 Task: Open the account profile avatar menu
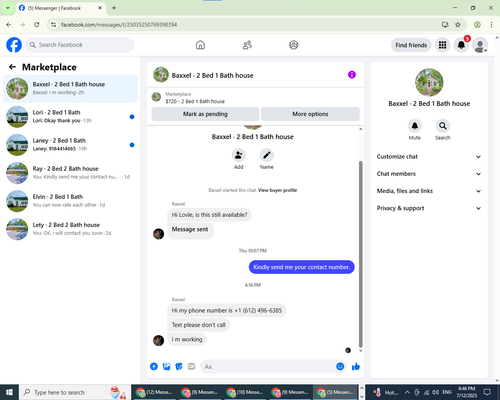[480, 45]
